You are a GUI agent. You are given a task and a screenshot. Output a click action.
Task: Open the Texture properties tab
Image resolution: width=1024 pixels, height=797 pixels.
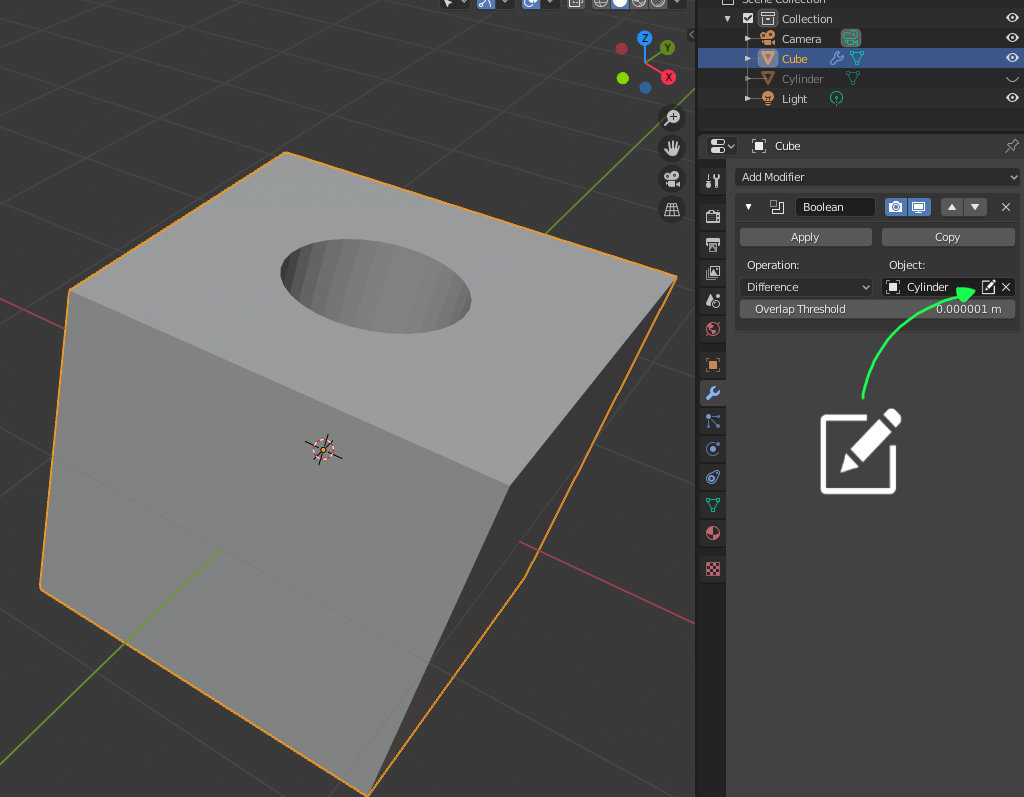pos(712,569)
